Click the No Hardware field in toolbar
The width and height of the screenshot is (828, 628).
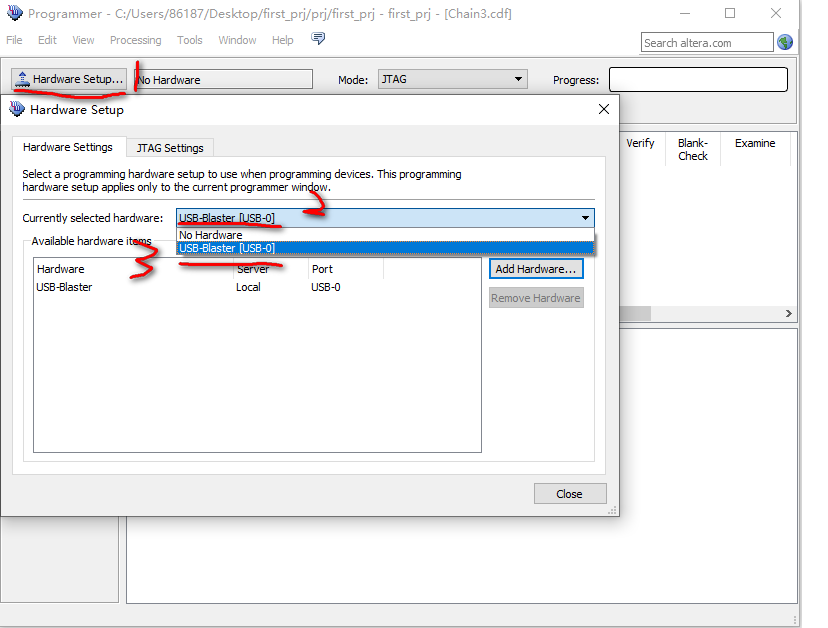tap(224, 80)
